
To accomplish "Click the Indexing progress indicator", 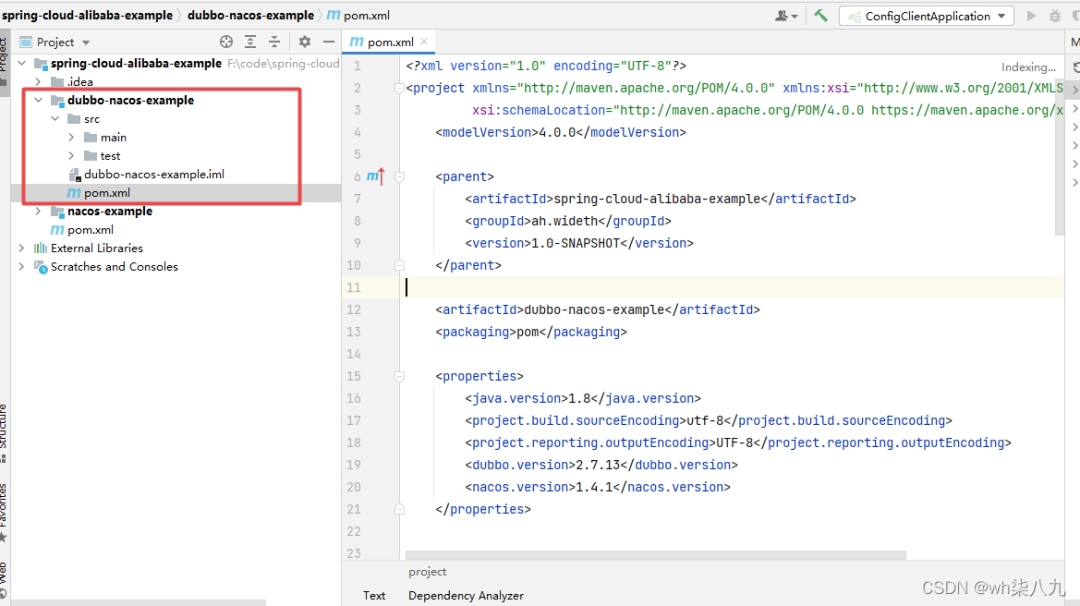I will click(1028, 66).
